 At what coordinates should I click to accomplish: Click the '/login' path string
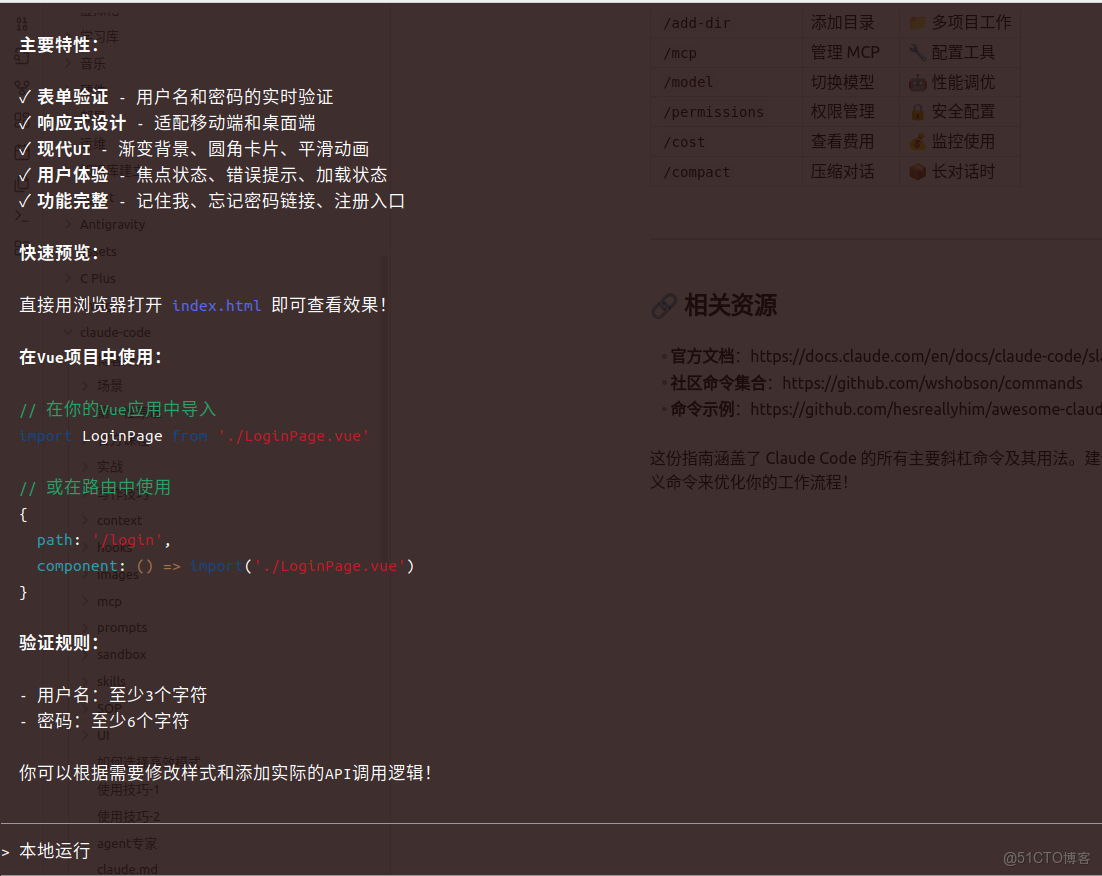[127, 540]
